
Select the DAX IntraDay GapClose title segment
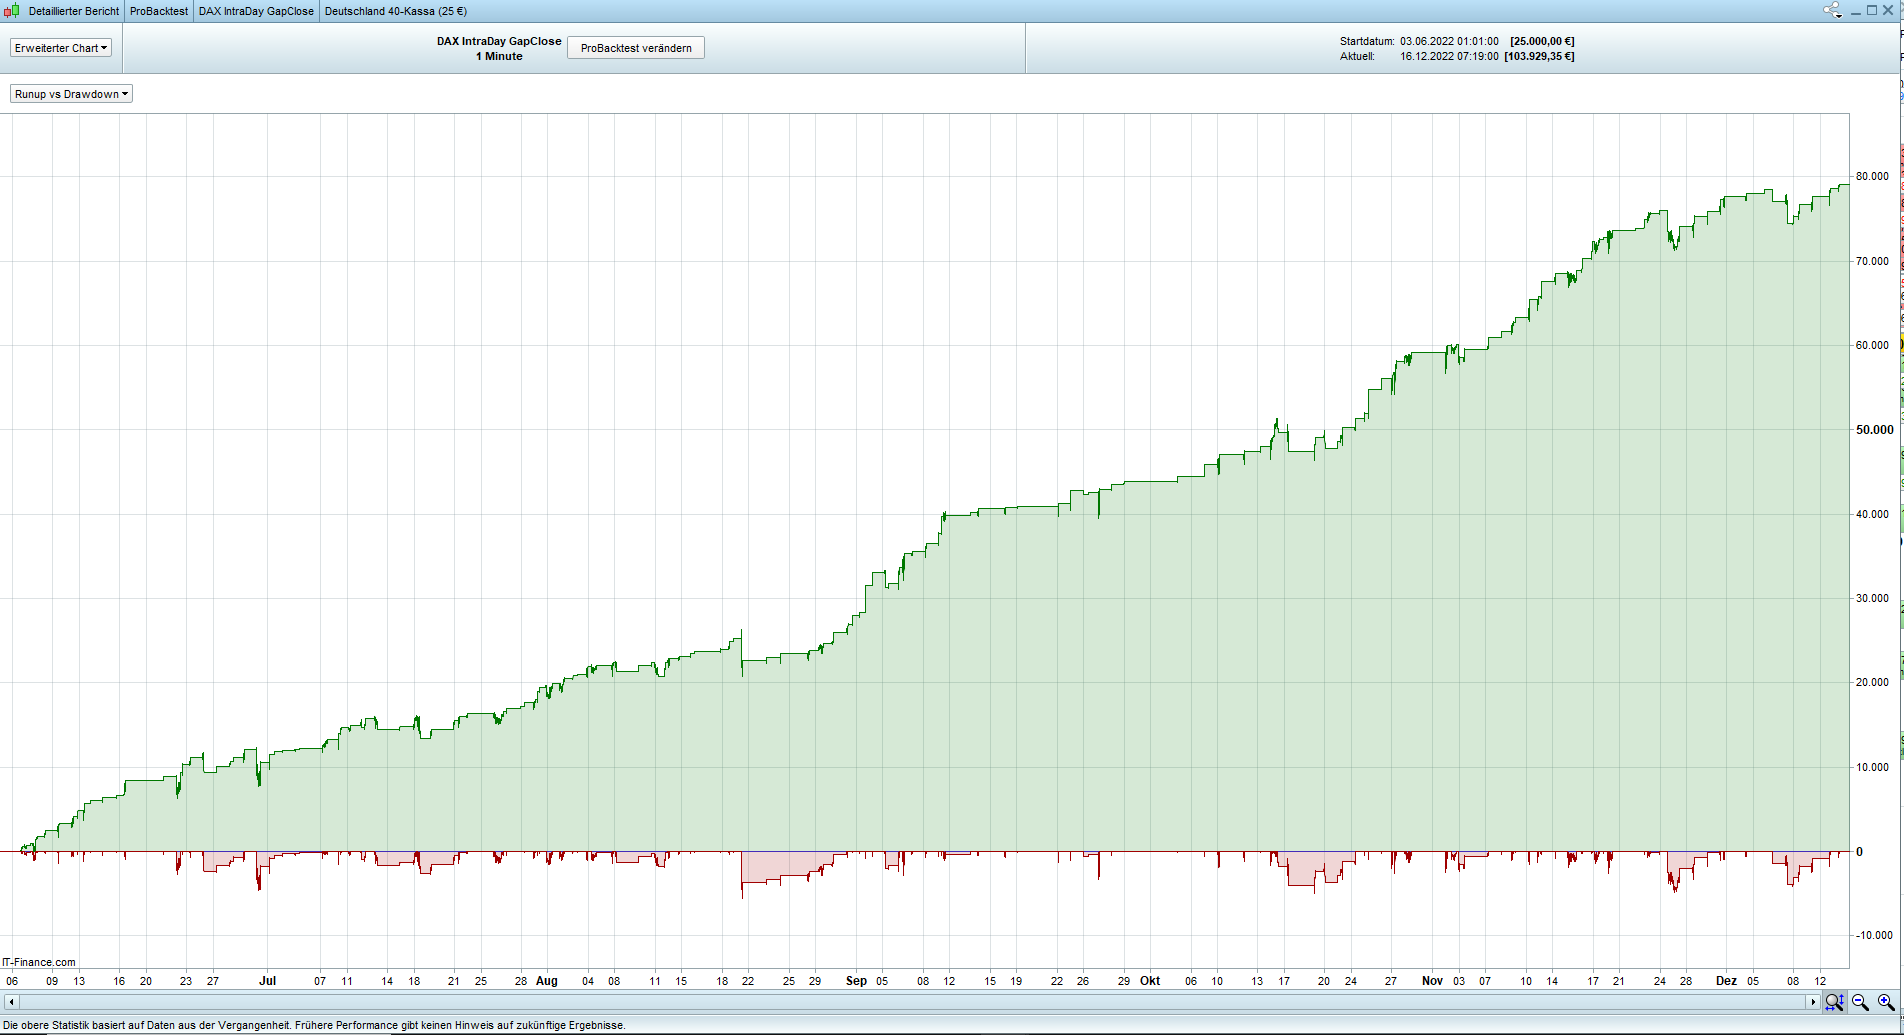coord(256,11)
